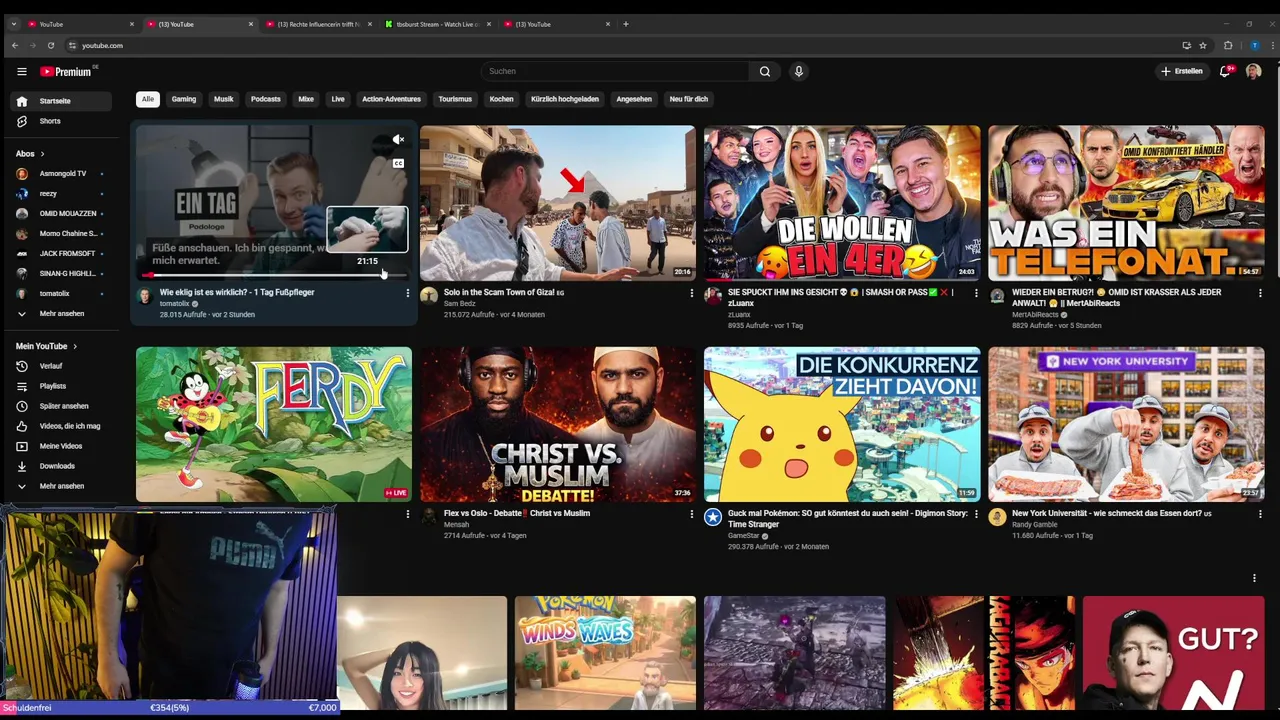Seek on the preview video progress bar
This screenshot has width=1280, height=720.
tap(273, 275)
